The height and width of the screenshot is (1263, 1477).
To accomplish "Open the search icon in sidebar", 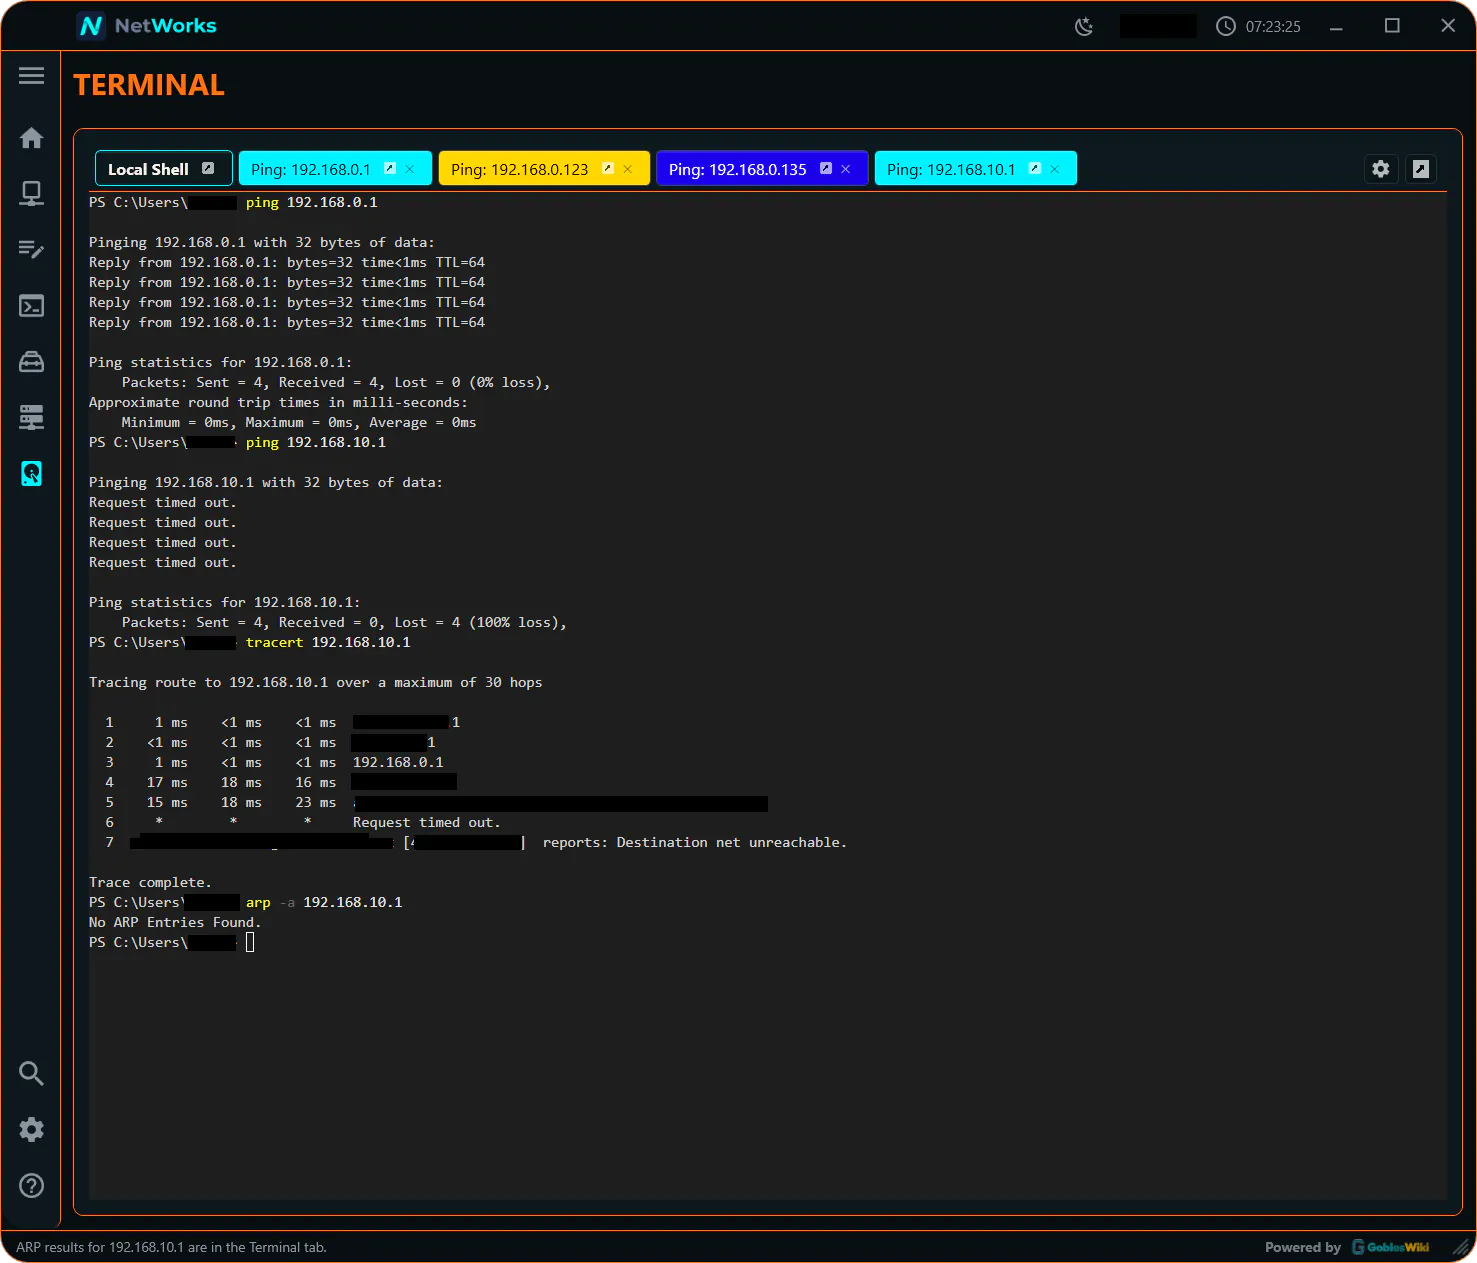I will click(x=31, y=1073).
